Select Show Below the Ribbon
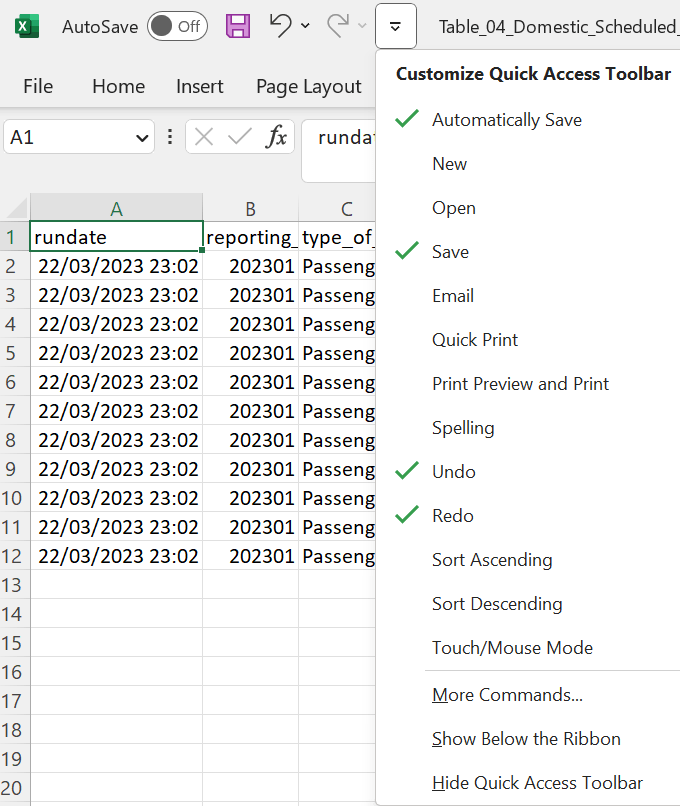Screen dimensions: 680x806 [526, 739]
